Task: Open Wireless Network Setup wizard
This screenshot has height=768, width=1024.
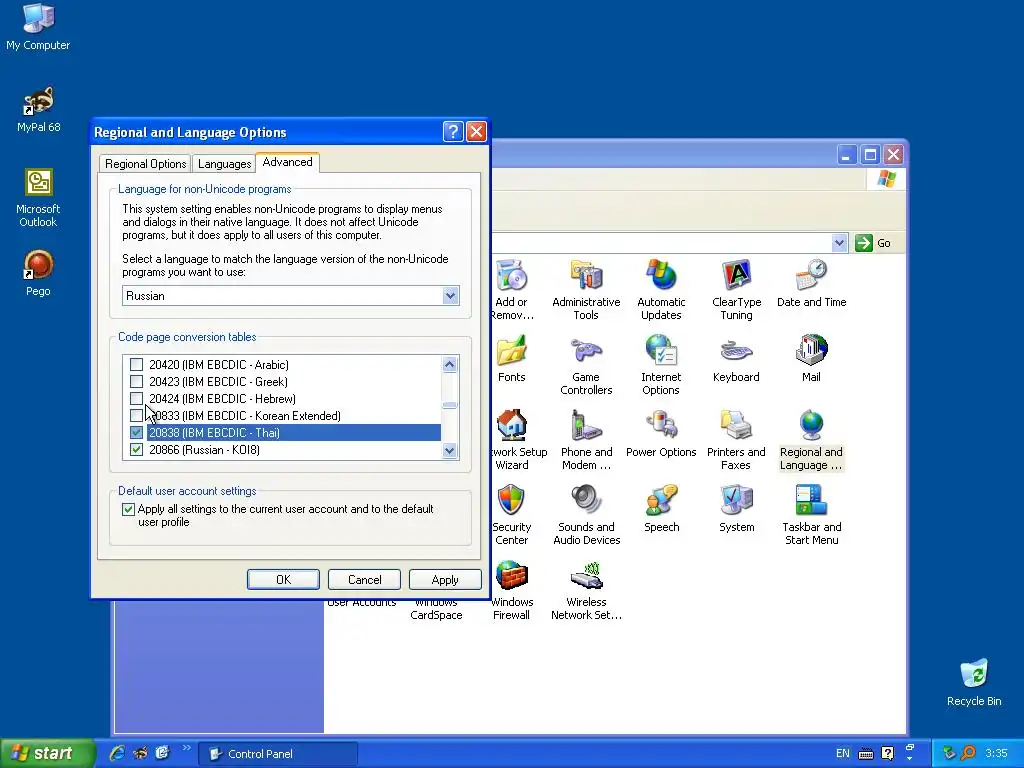Action: point(586,590)
